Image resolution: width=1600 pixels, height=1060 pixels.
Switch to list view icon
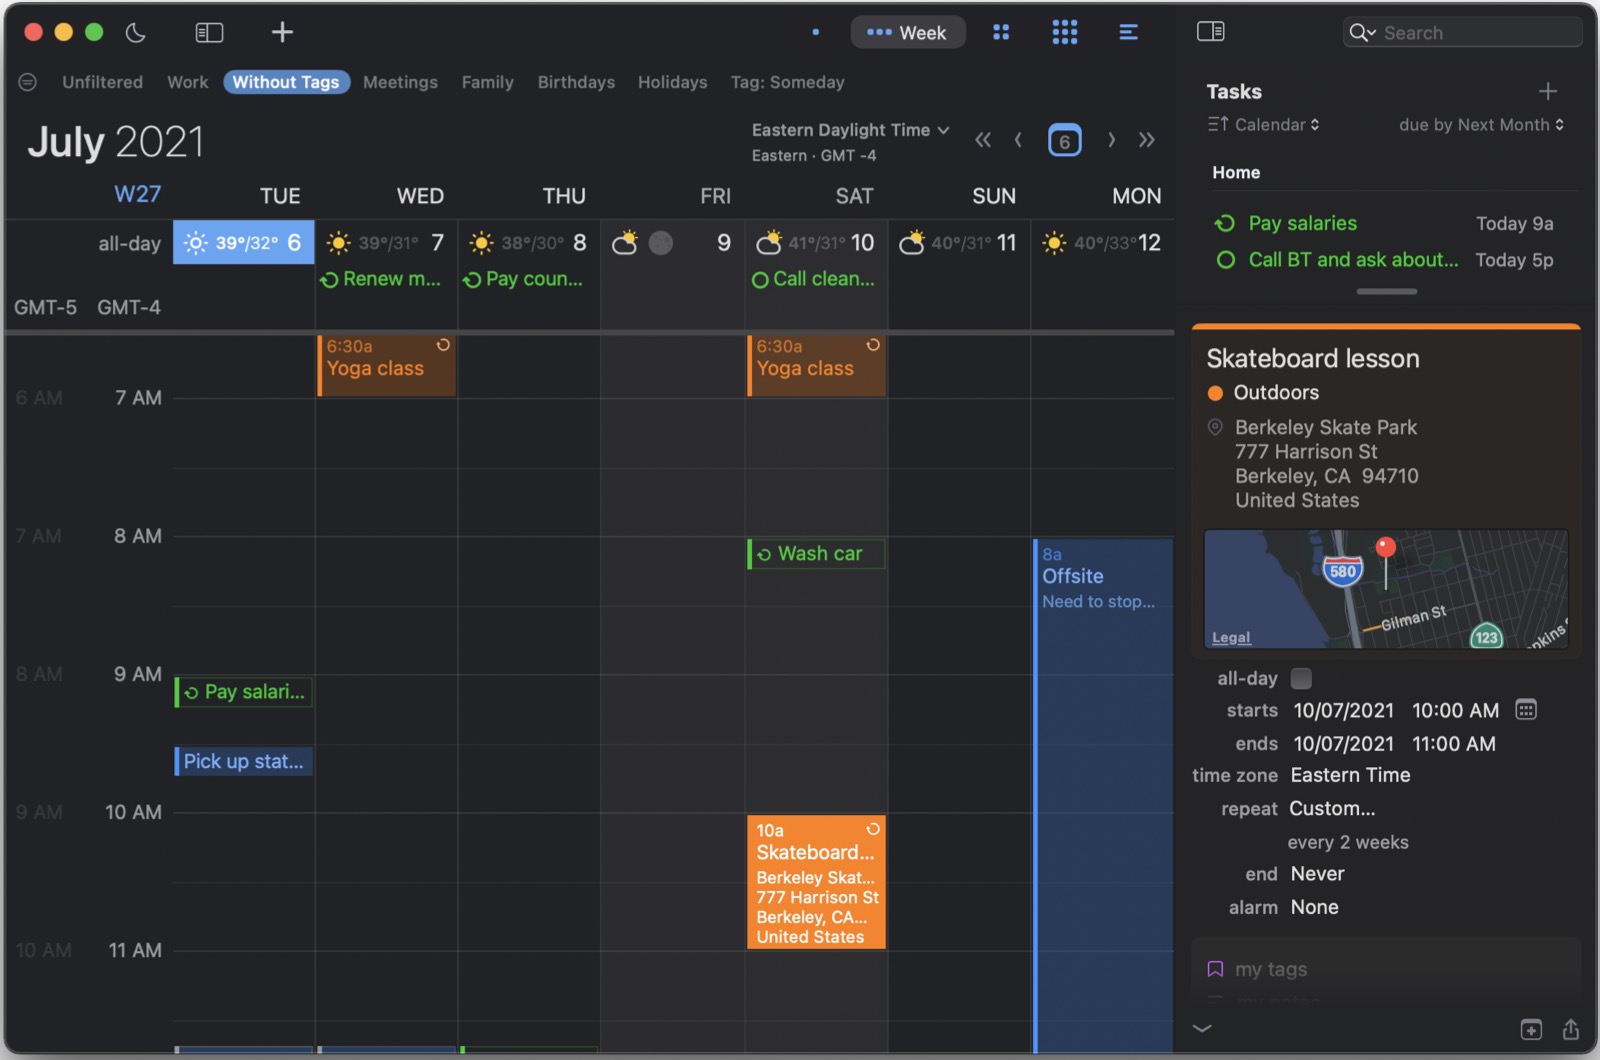coord(1128,32)
